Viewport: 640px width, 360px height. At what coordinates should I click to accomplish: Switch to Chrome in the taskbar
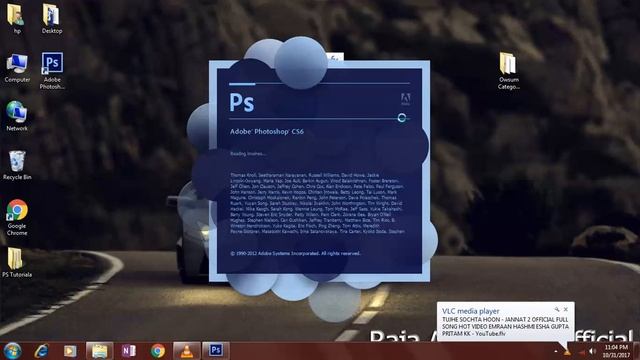point(158,351)
